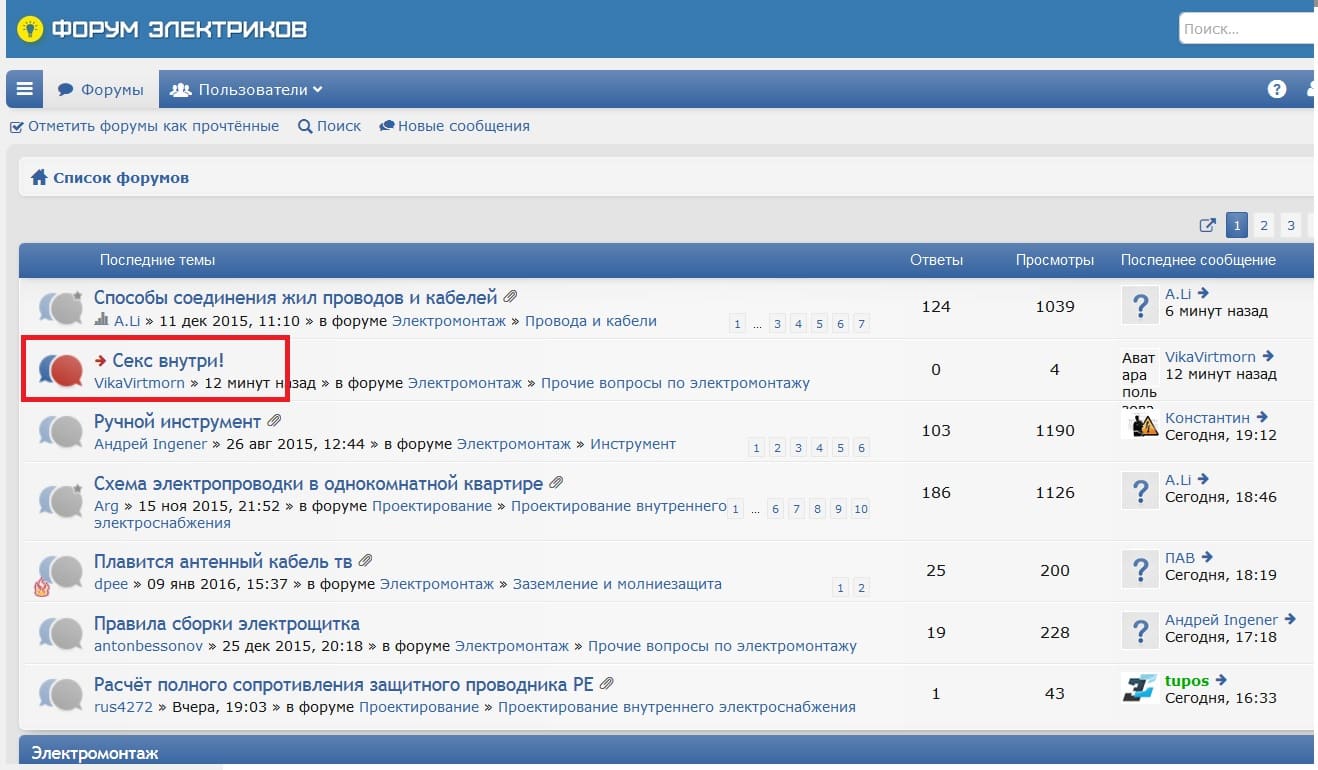Click the unread topic icon for Ручной инструмент

[59, 431]
